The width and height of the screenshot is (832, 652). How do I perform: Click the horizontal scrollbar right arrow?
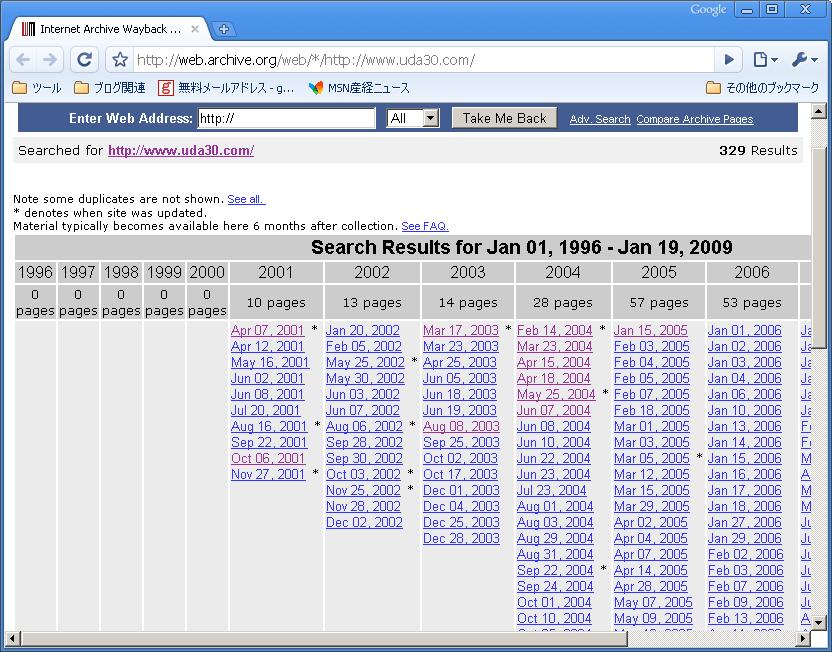tap(803, 639)
